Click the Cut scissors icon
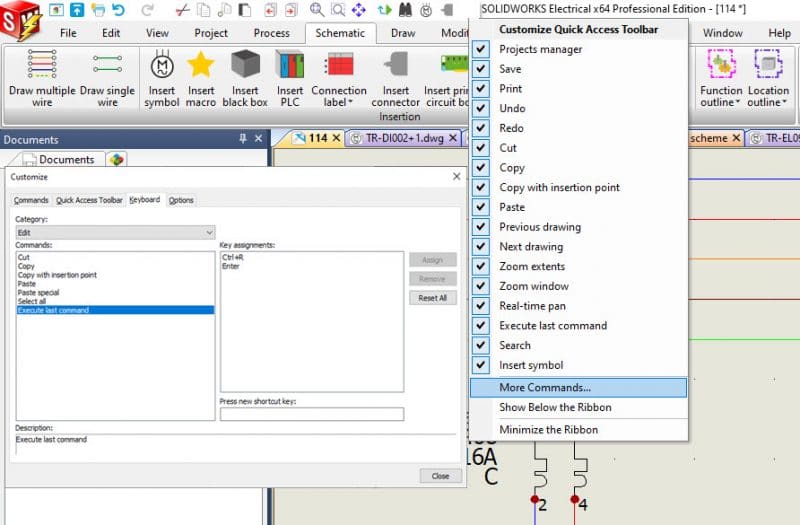The height and width of the screenshot is (525, 800). coord(182,9)
